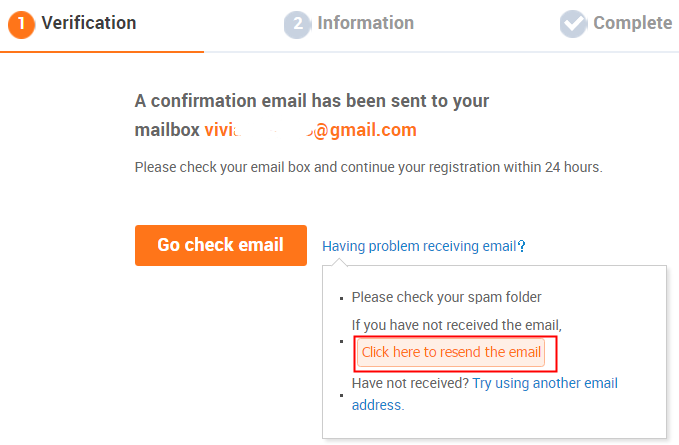
Task: Click the bullet beside the spam folder tip
Action: (x=341, y=298)
